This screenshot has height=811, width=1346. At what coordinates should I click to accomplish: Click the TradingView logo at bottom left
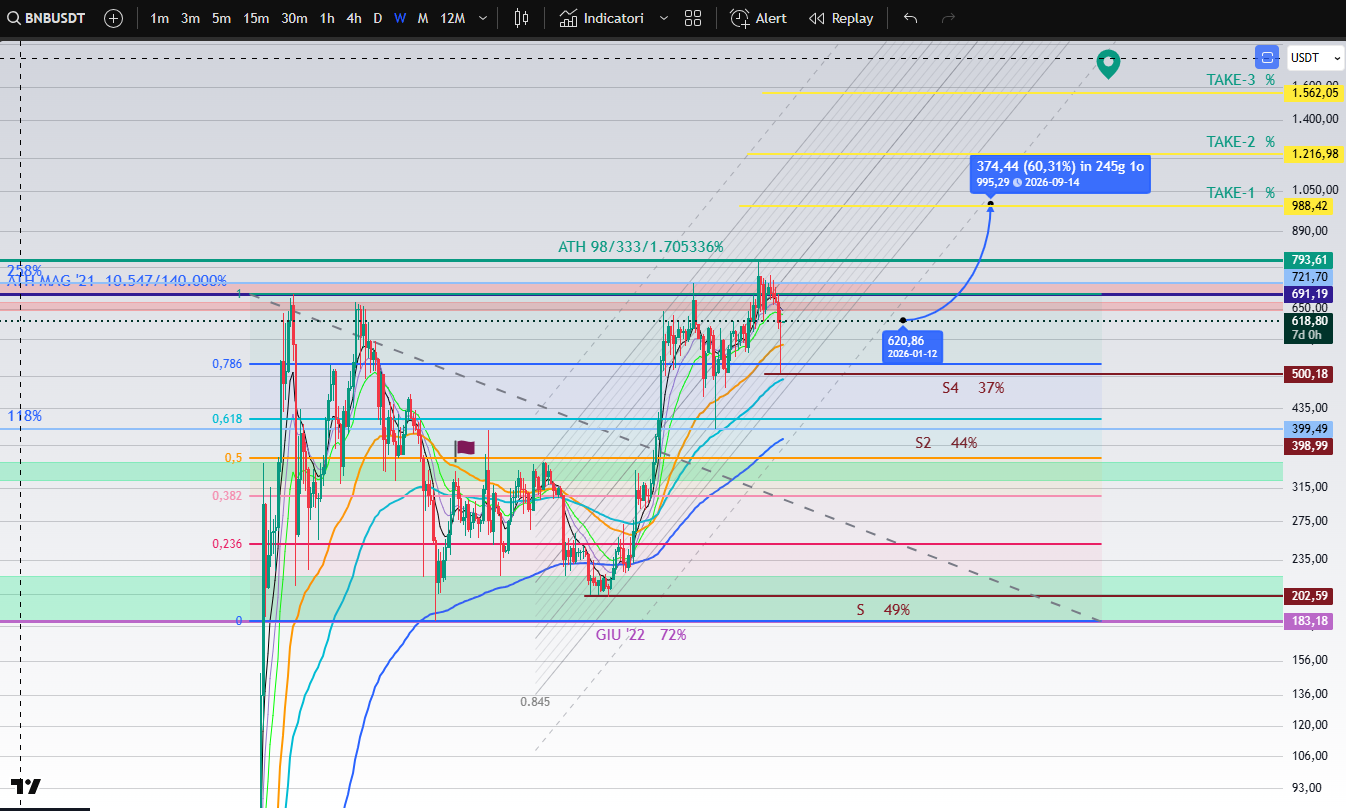(26, 786)
